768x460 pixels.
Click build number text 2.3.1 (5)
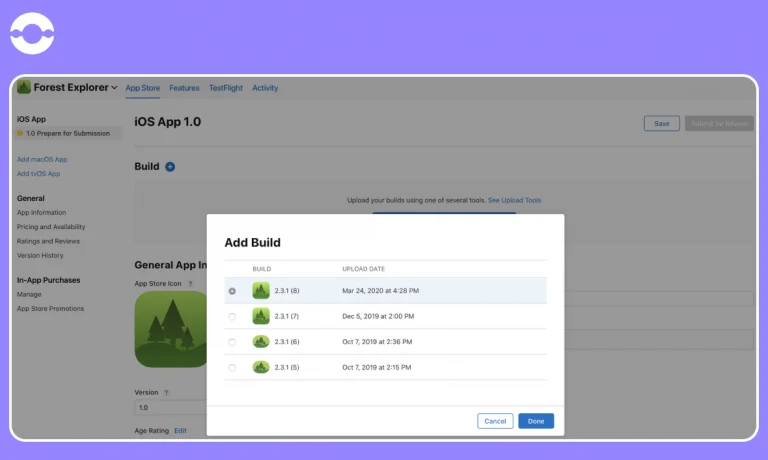pos(287,367)
